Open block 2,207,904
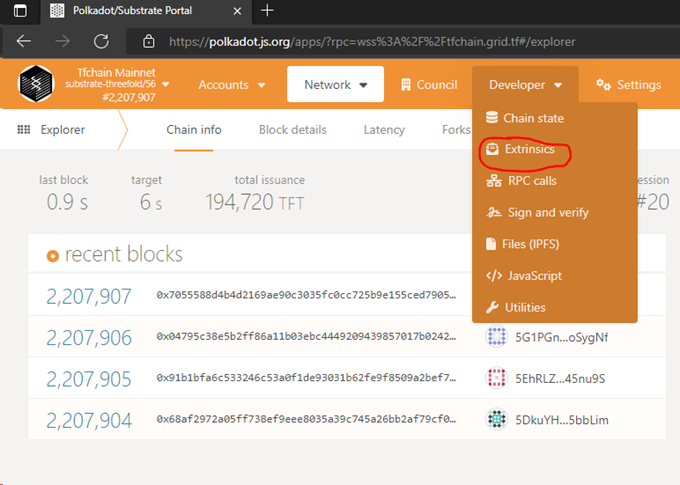Image resolution: width=680 pixels, height=485 pixels. [88, 420]
